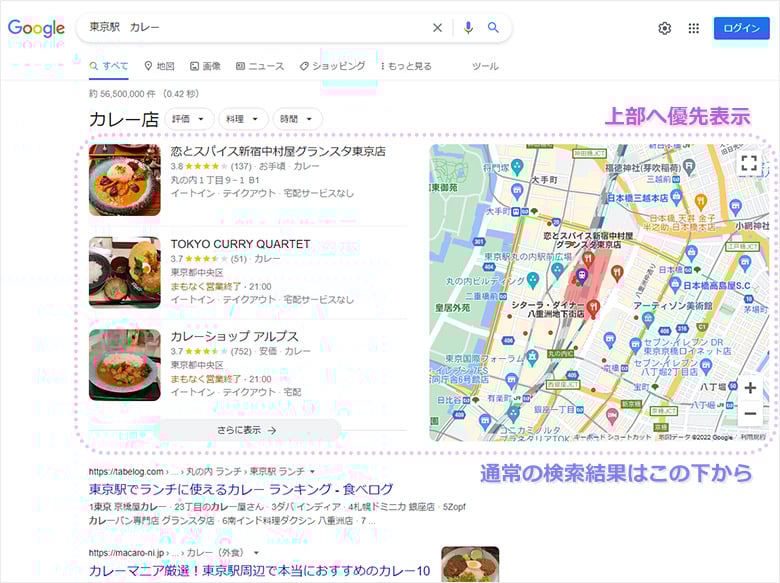
Task: Click the 丸の内１丁目９−１ B1 address text
Action: point(215,180)
